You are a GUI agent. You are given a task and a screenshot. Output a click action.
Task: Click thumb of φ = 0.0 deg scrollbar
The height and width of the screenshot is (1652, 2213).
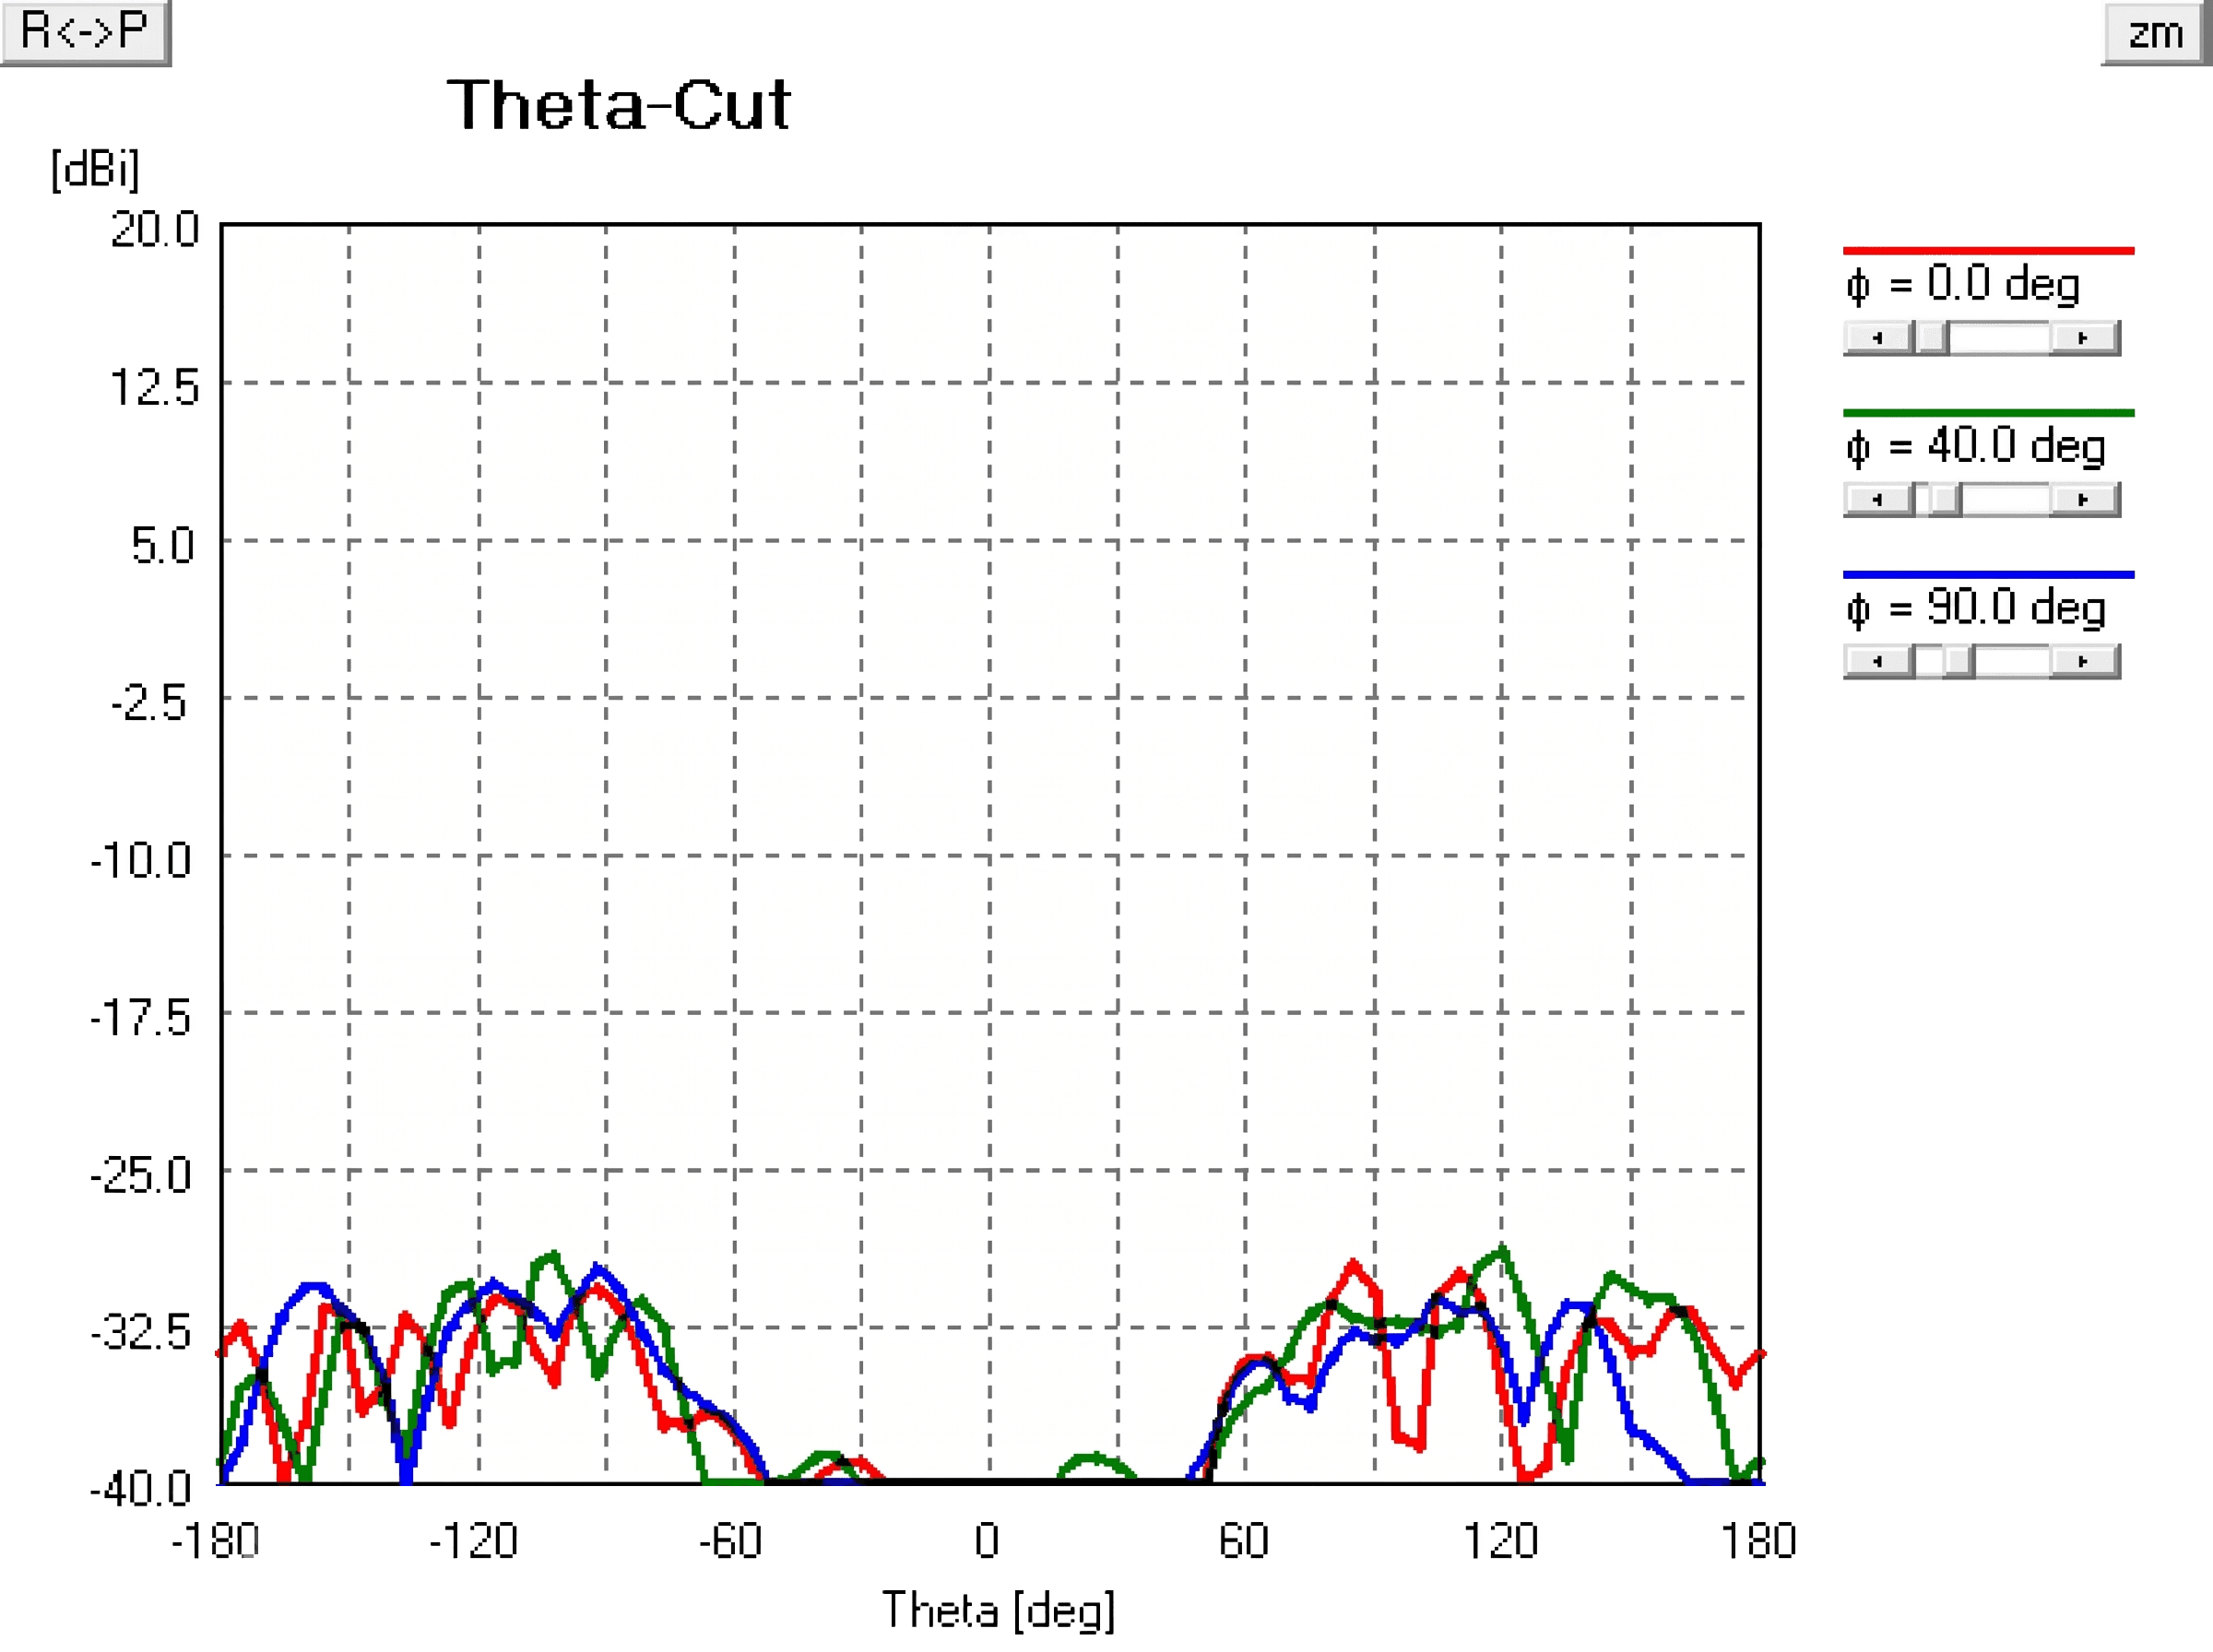pos(1931,338)
